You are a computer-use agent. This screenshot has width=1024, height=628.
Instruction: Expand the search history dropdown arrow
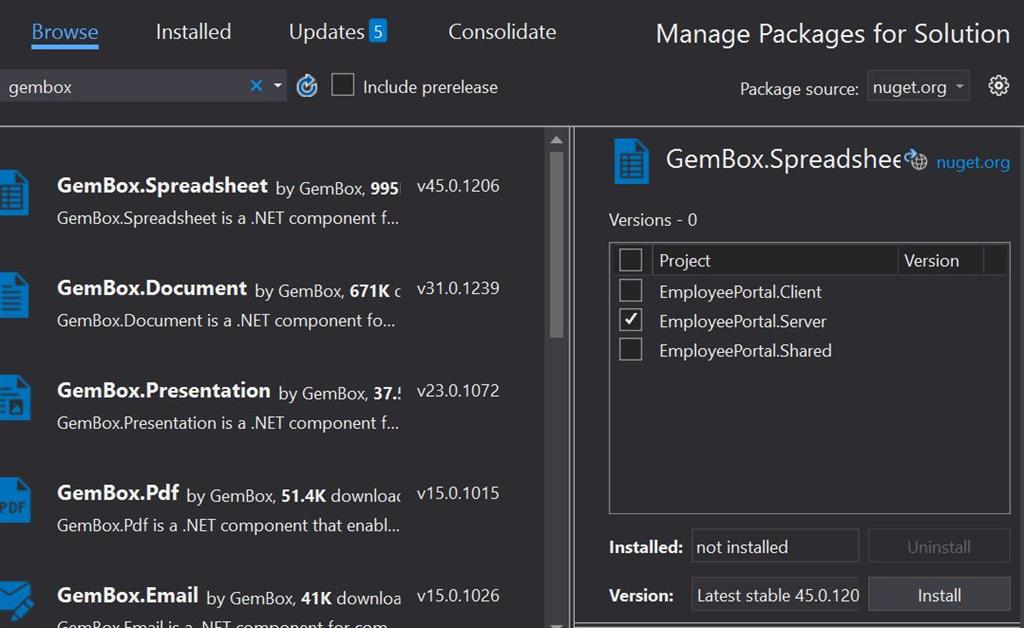278,87
